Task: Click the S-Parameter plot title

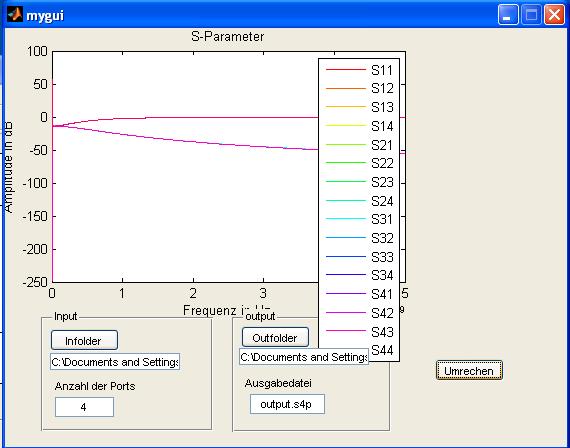Action: click(x=228, y=37)
